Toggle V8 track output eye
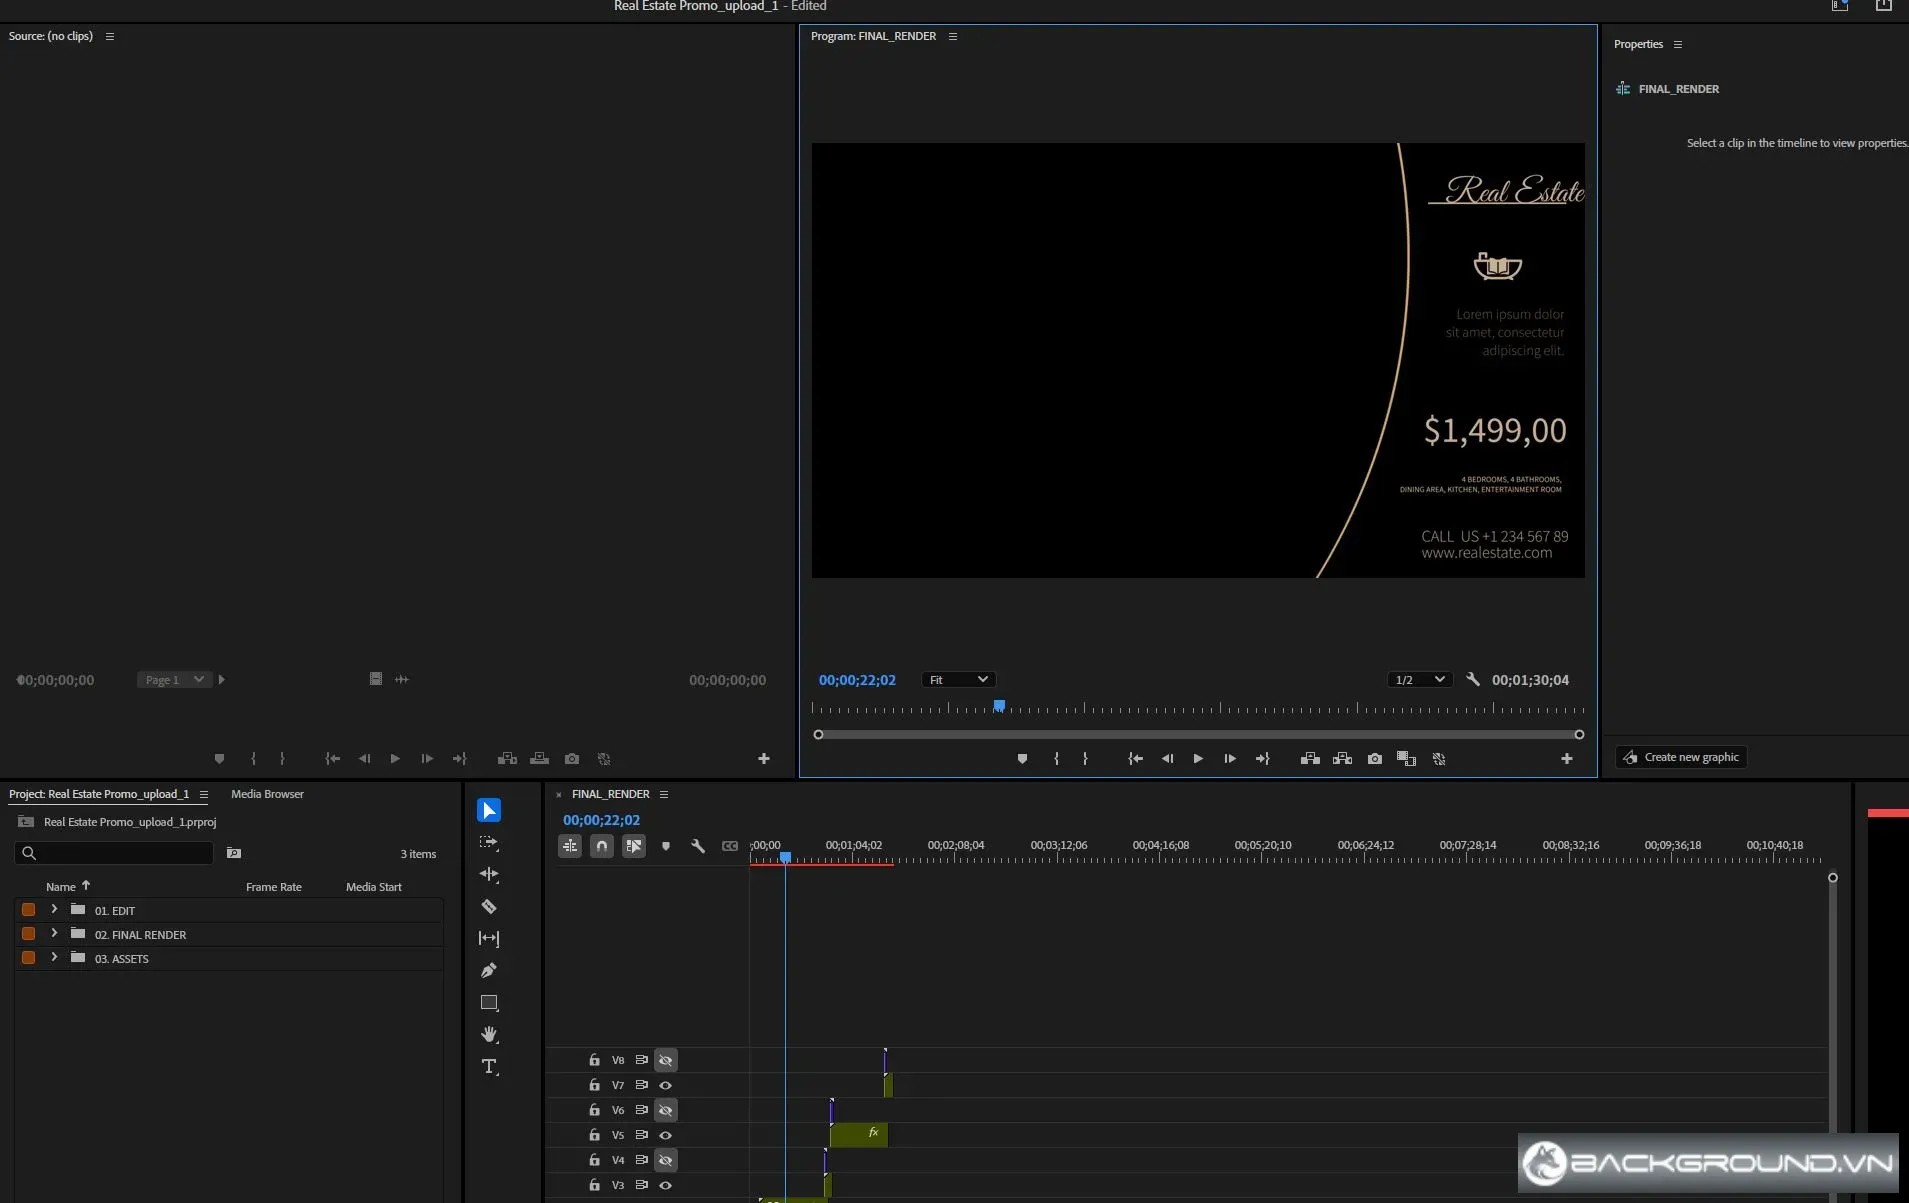This screenshot has width=1909, height=1203. 666,1060
